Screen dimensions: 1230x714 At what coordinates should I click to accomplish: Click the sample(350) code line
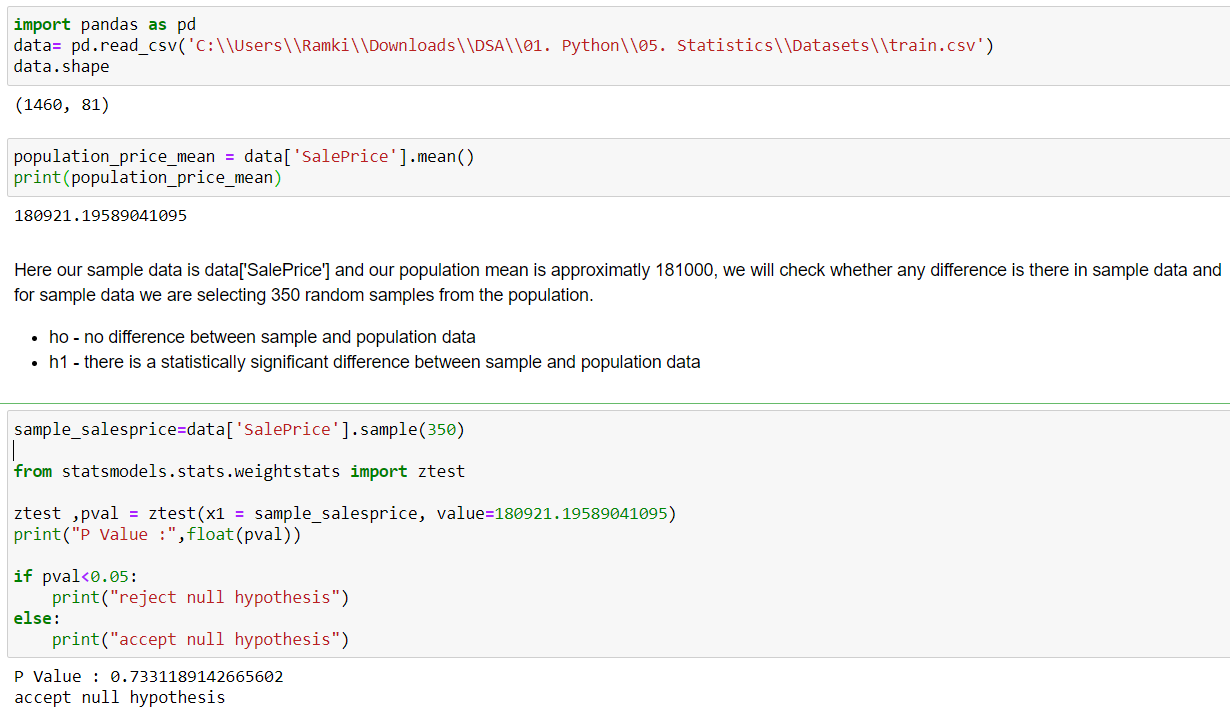click(239, 430)
